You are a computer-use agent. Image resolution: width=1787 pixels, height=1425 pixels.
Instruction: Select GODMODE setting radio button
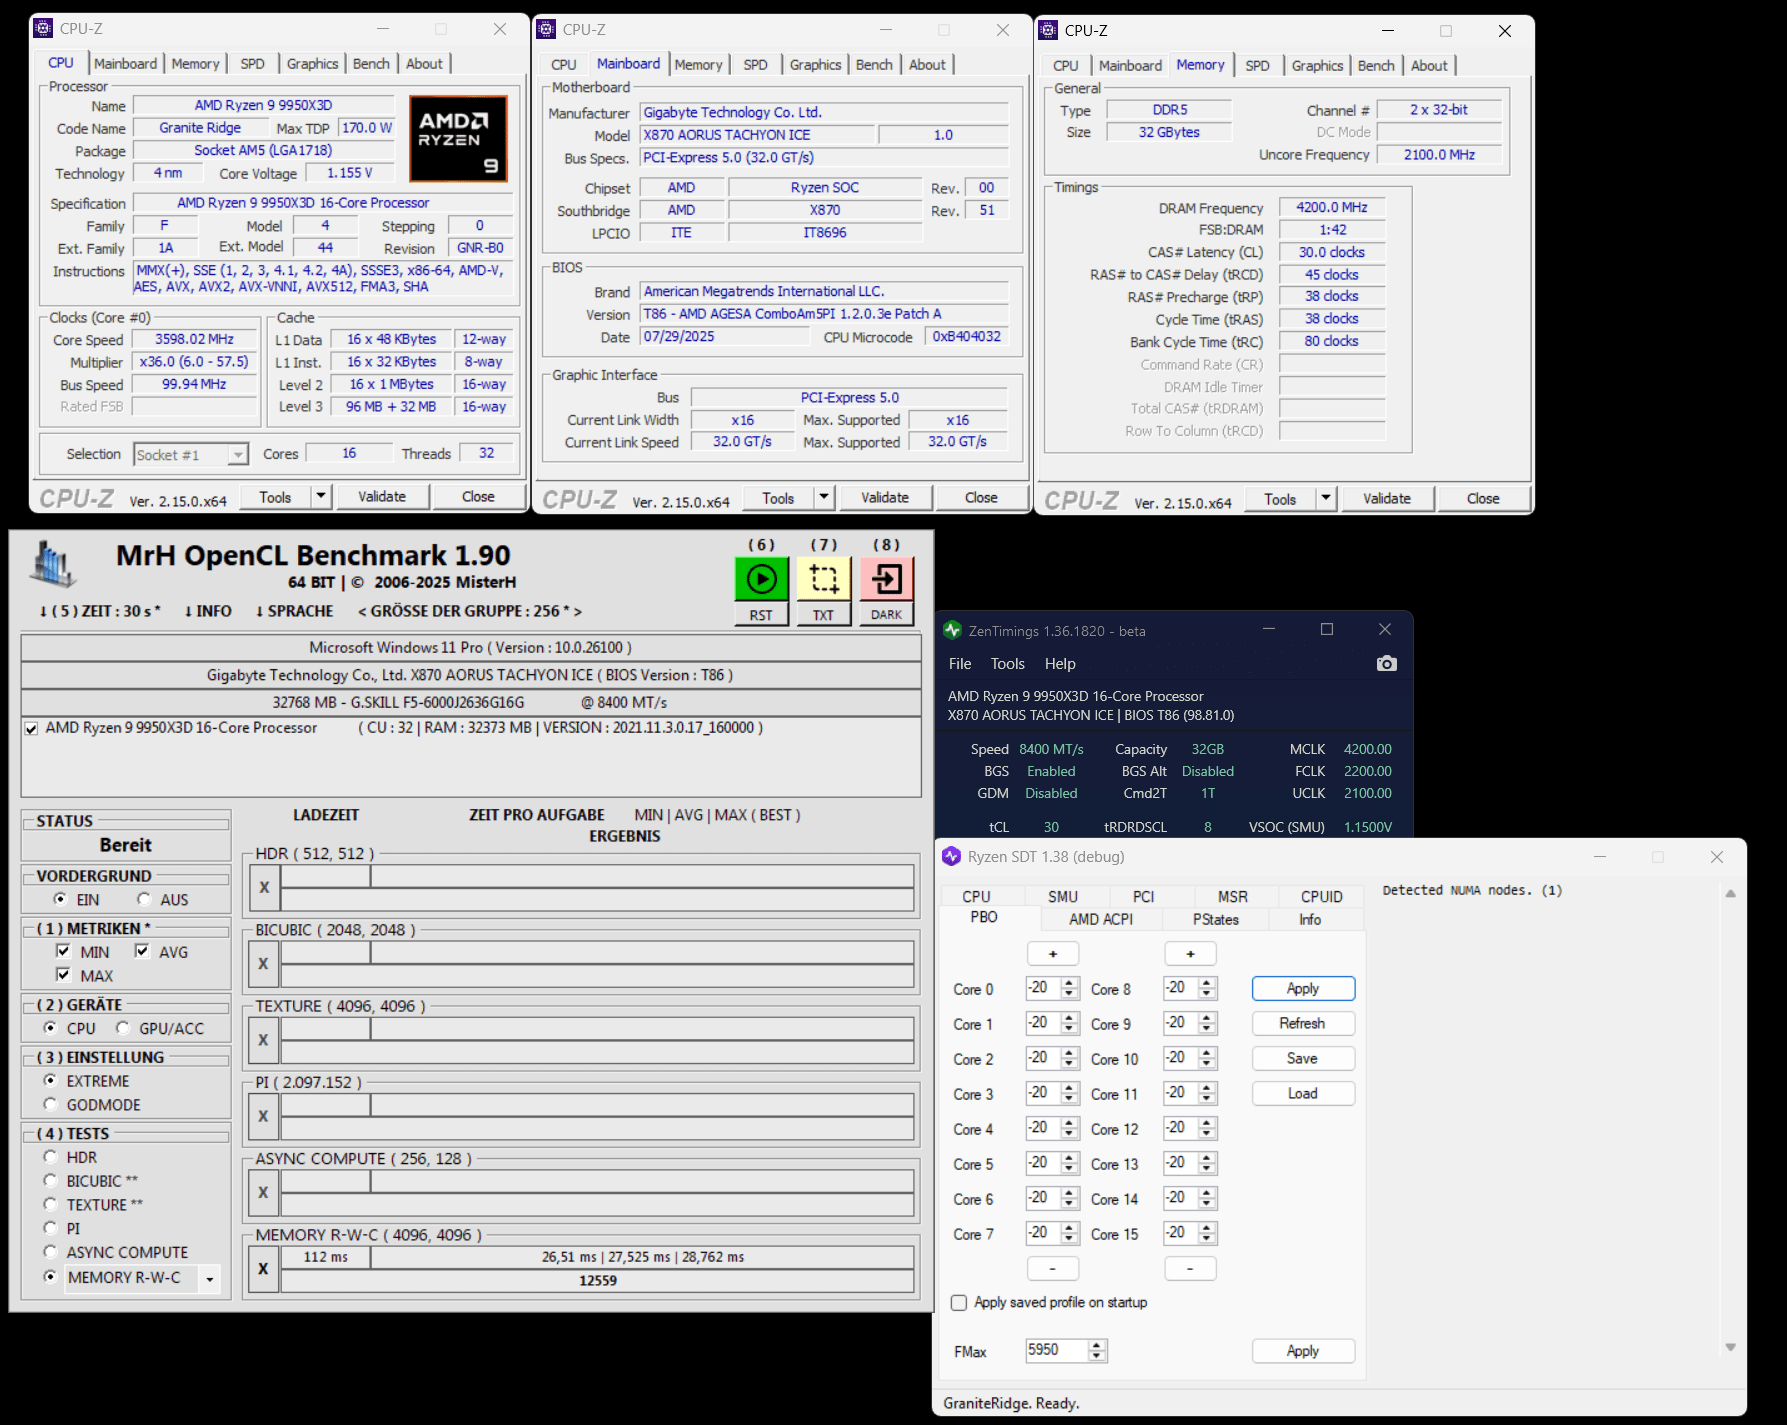50,1104
